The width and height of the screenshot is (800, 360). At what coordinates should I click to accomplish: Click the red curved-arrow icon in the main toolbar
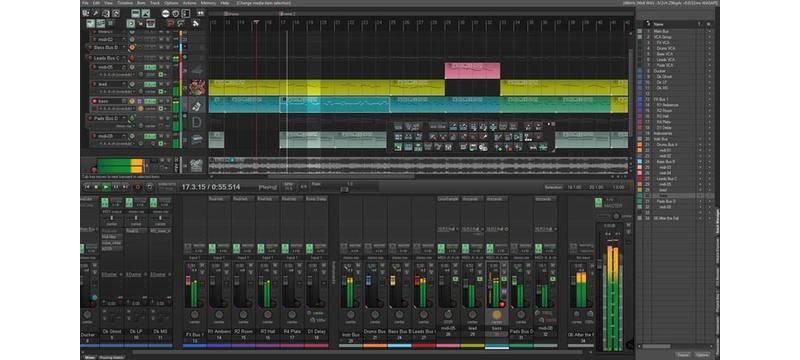click(170, 23)
